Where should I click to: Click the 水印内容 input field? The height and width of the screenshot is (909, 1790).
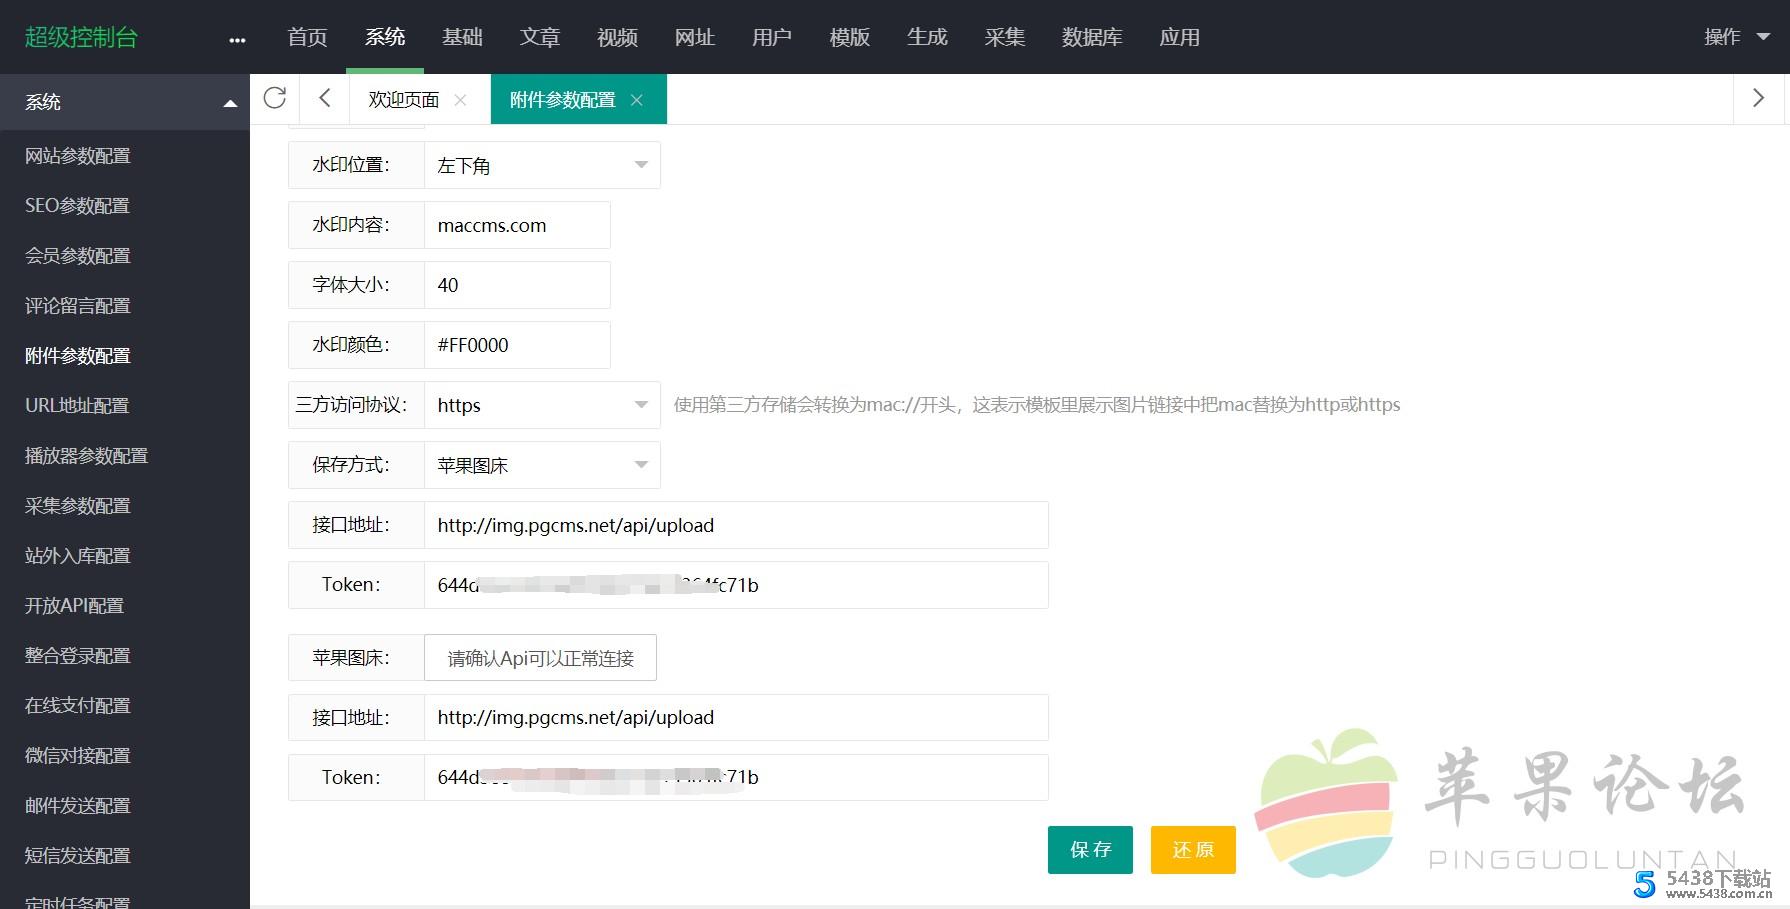pos(516,225)
